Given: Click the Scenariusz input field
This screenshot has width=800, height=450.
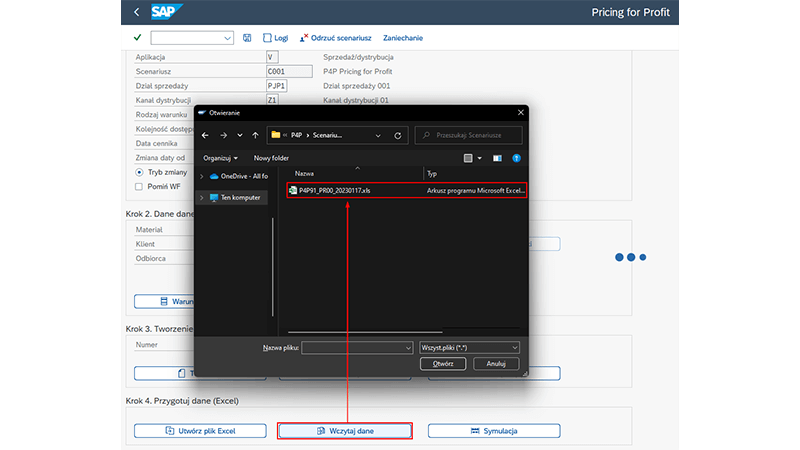Looking at the screenshot, I should point(289,71).
